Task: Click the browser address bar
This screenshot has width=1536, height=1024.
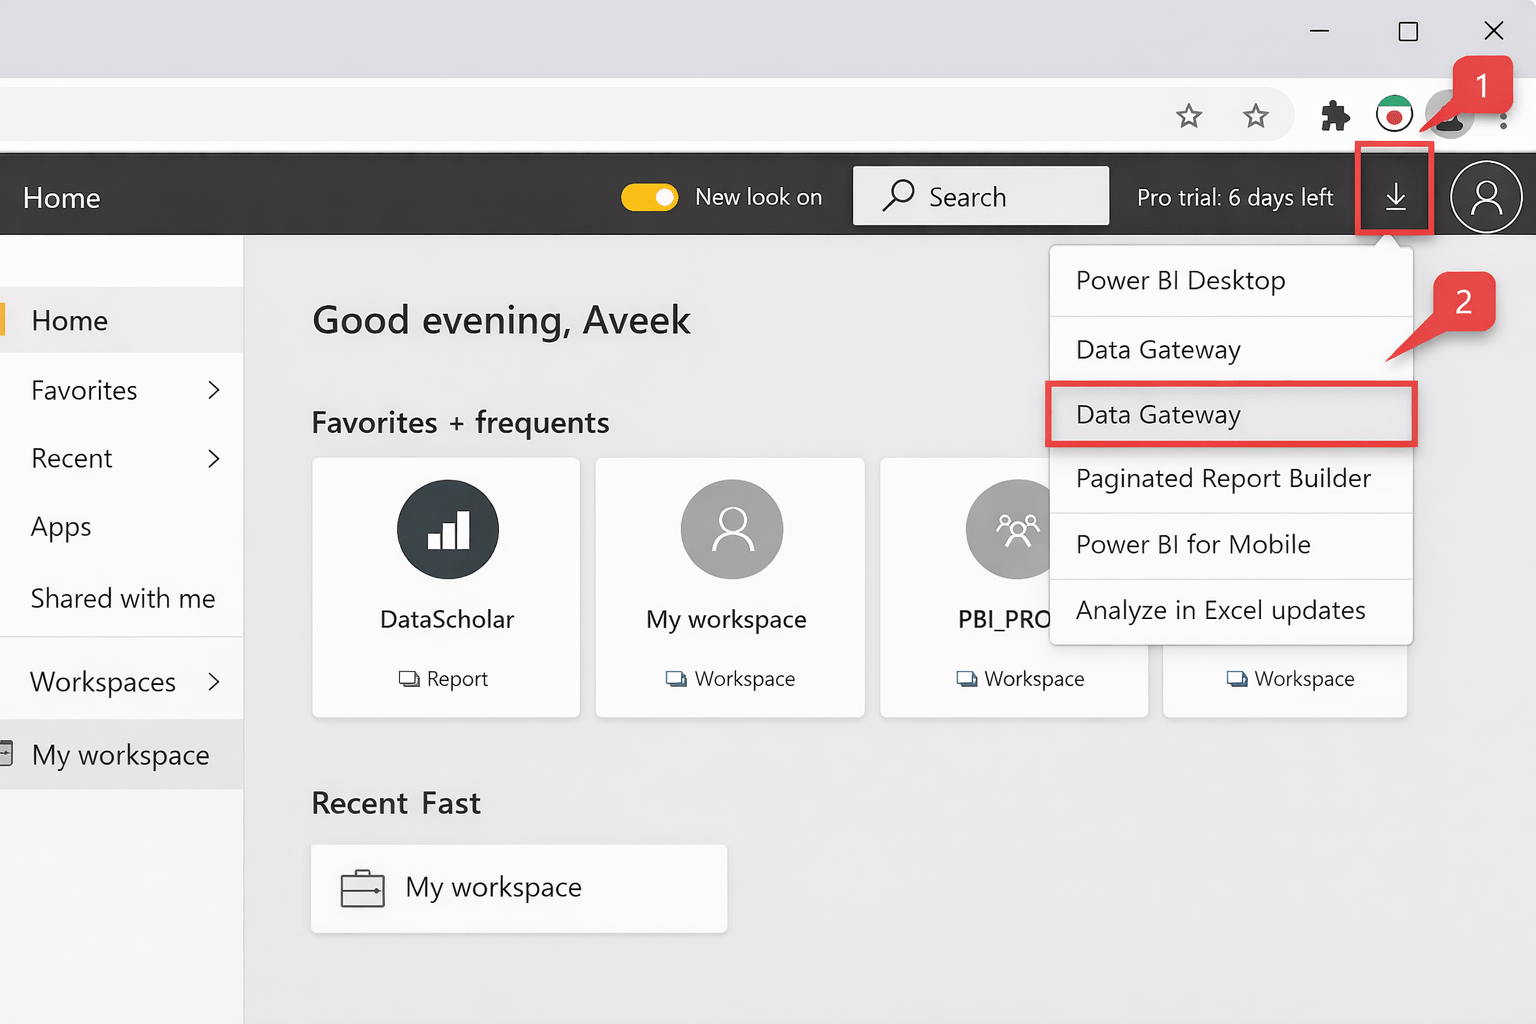Action: pos(645,114)
